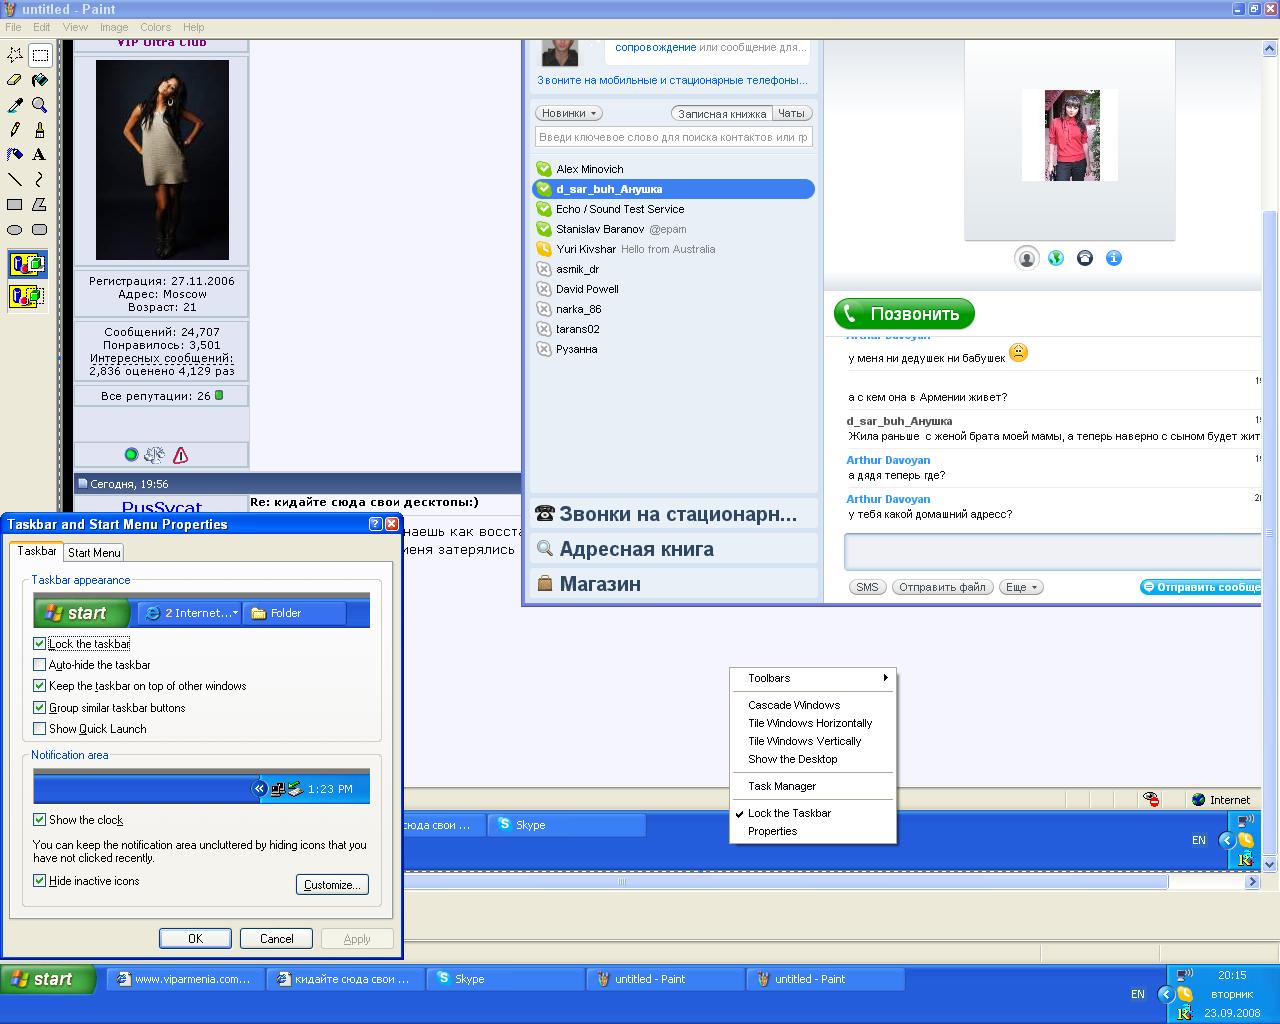1280x1024 pixels.
Task: Uncheck Lock the taskbar checkbox
Action: click(40, 644)
